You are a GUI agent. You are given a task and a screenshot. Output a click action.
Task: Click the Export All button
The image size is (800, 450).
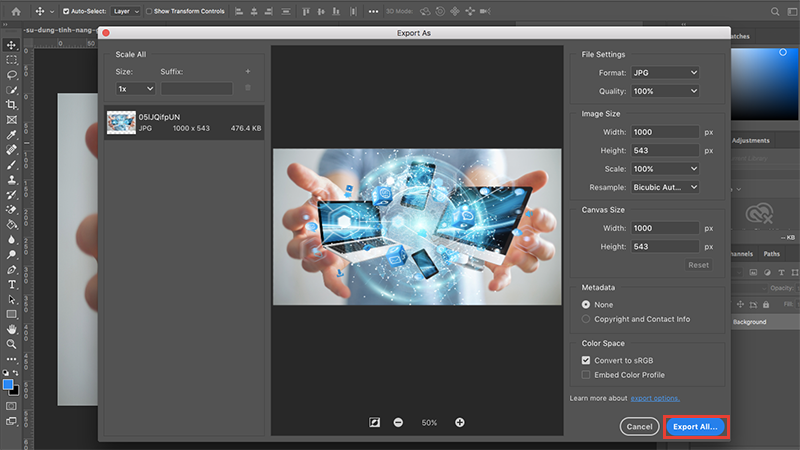[695, 427]
